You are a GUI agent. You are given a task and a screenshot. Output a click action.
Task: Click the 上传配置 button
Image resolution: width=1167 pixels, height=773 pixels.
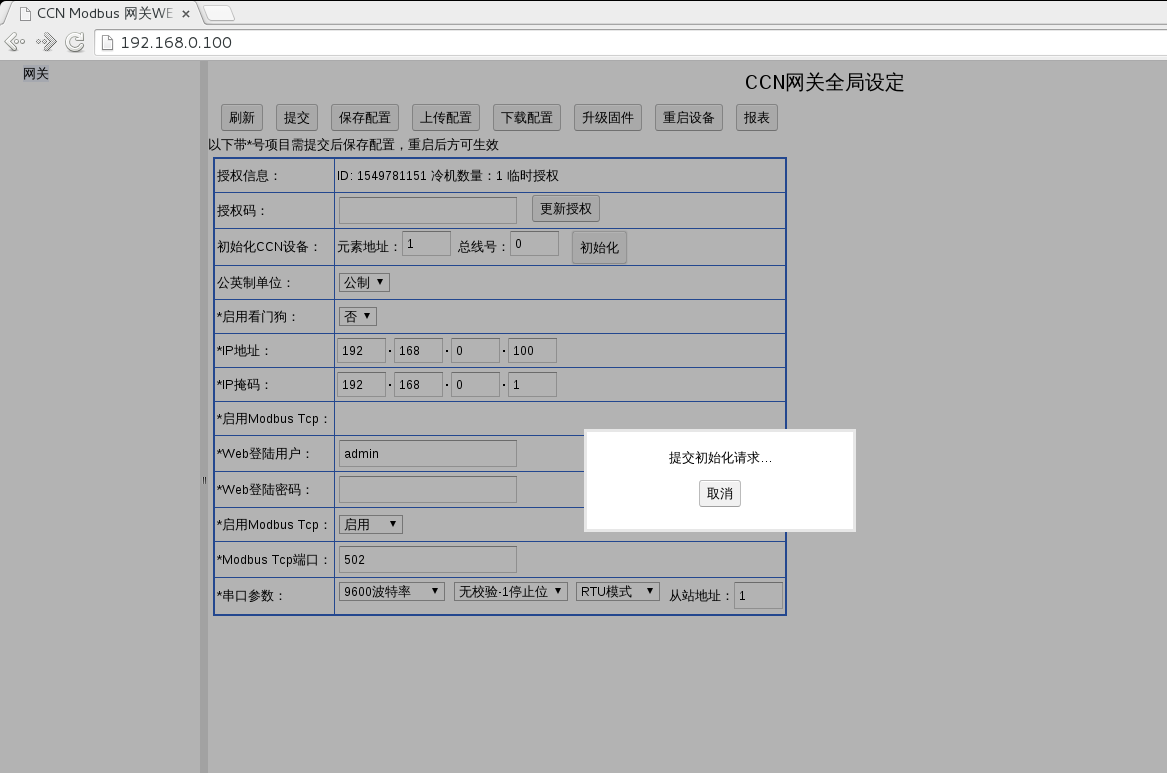446,118
